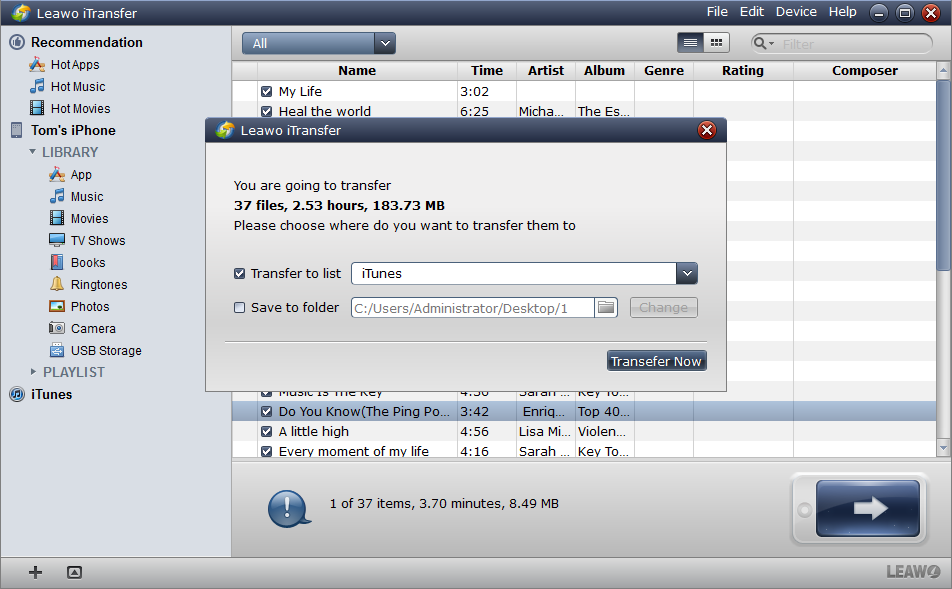Enable the Save to folder checkbox
952x589 pixels.
(x=239, y=307)
